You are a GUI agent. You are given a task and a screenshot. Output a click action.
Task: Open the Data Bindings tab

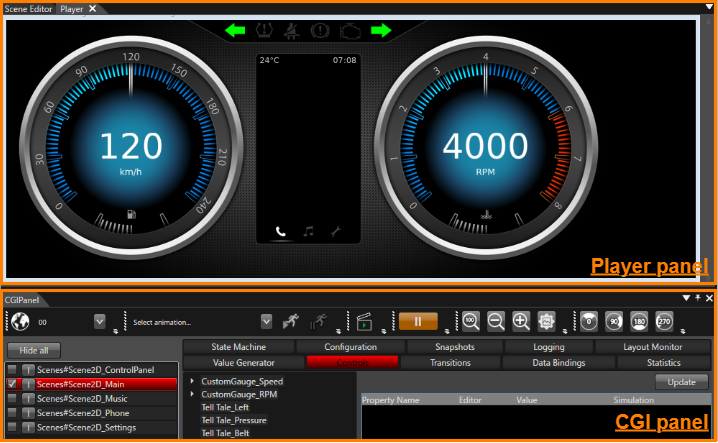559,362
